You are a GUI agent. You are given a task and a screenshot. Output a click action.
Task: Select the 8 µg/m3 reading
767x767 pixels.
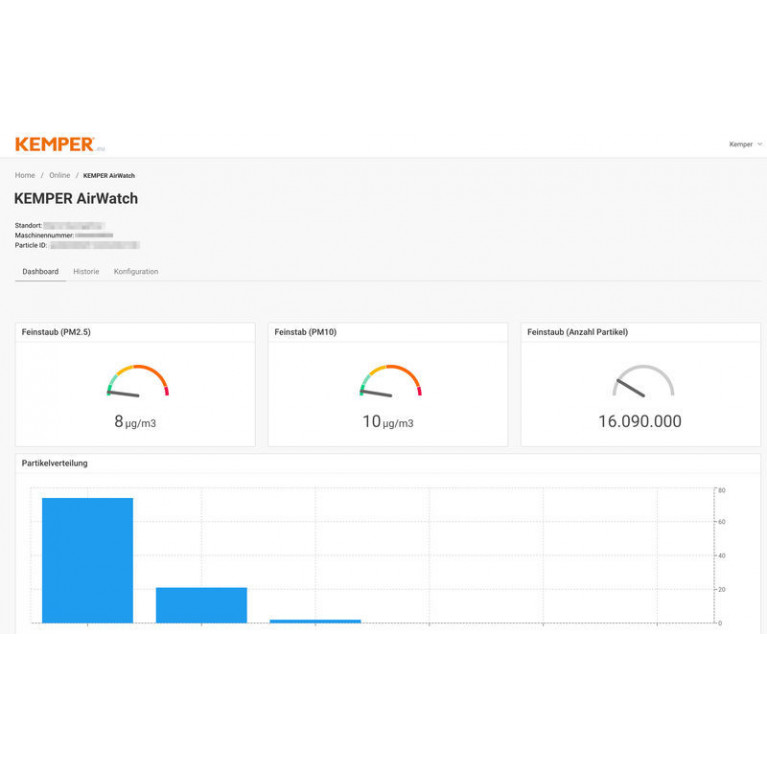(x=135, y=422)
